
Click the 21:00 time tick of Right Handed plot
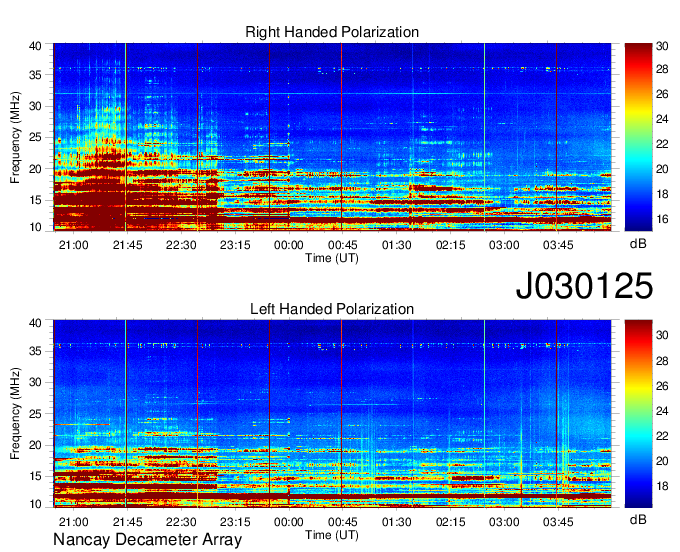click(73, 245)
